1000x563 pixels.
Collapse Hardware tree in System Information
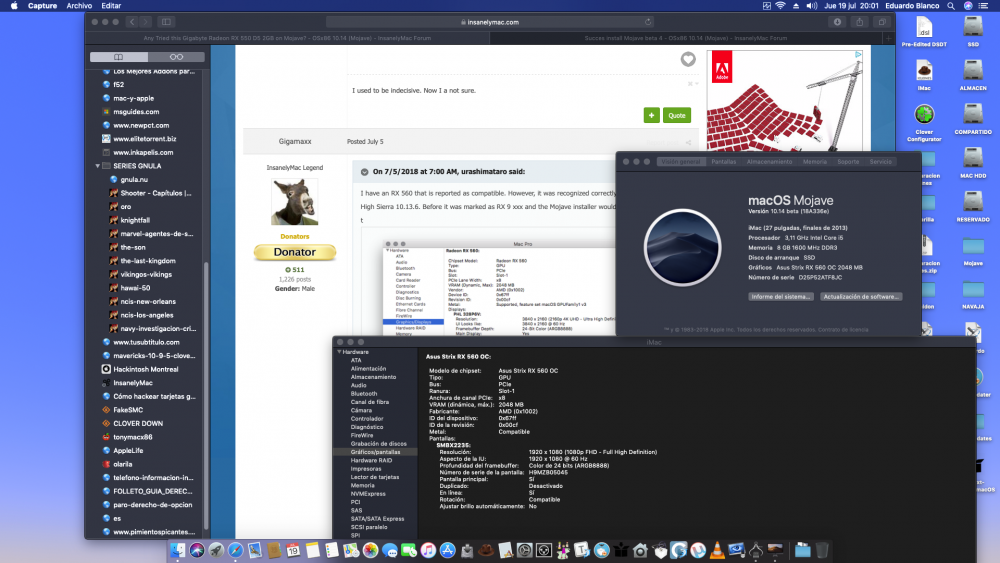(x=339, y=352)
